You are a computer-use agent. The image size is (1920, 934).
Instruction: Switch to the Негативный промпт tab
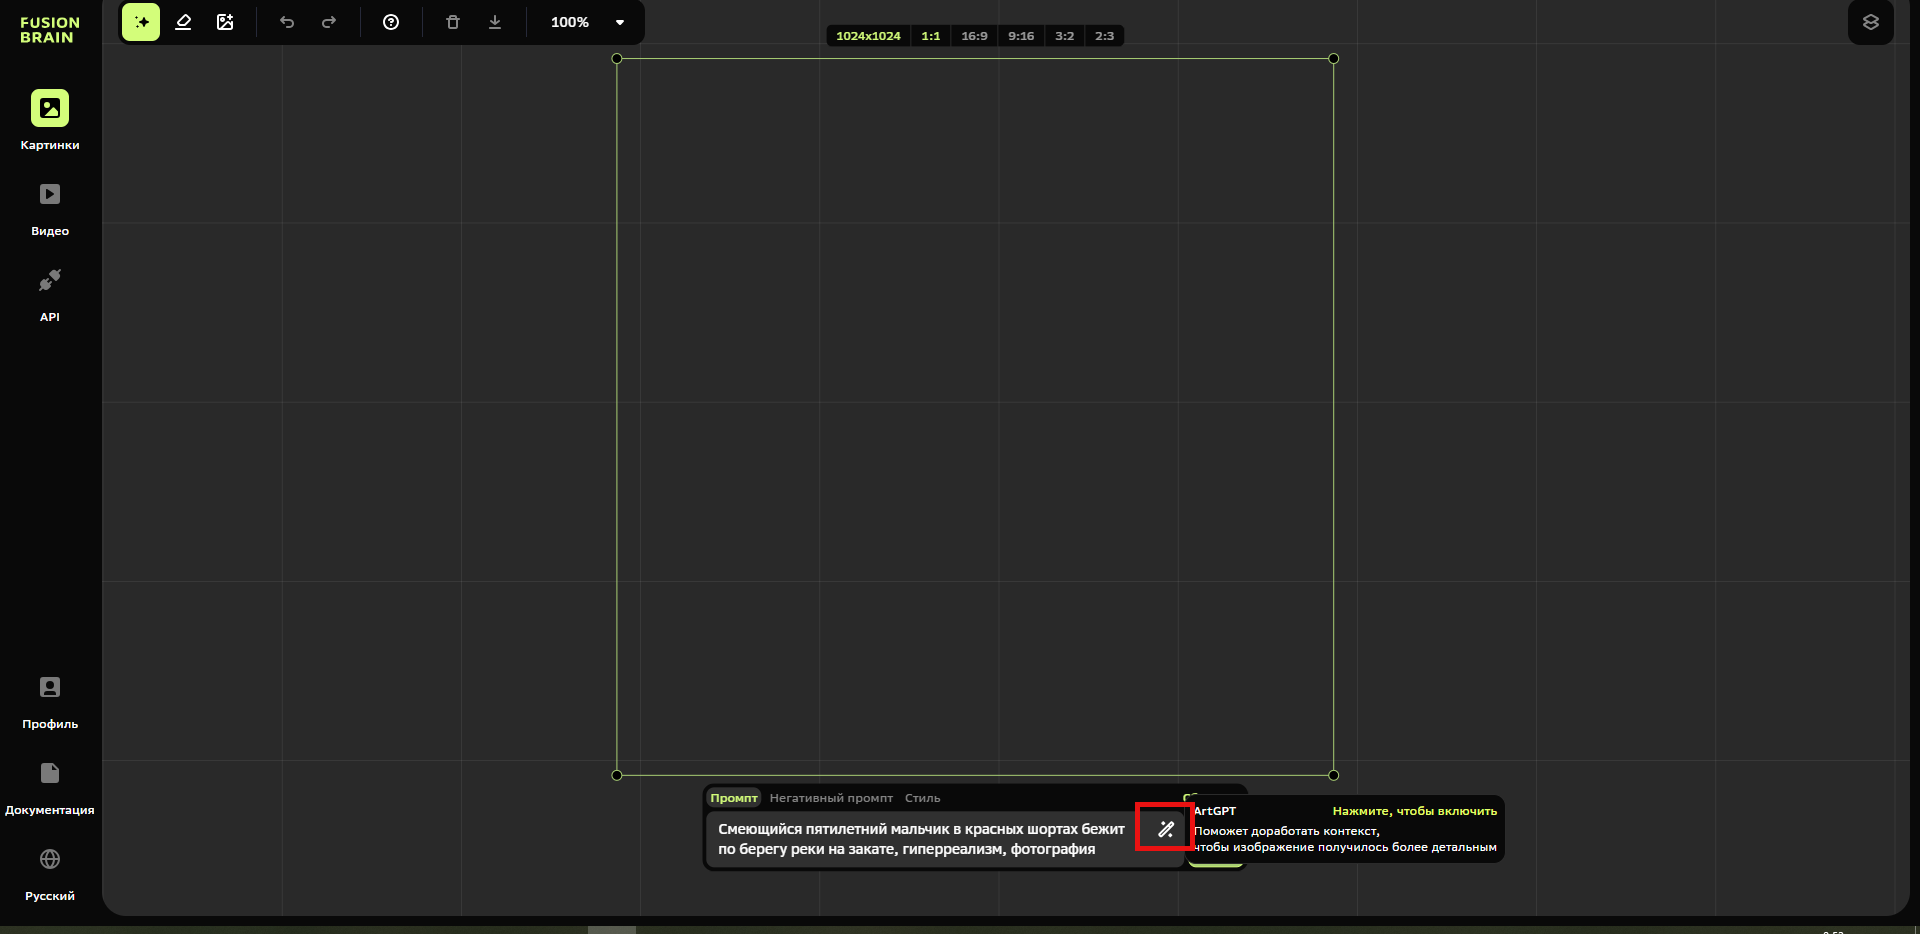point(831,798)
